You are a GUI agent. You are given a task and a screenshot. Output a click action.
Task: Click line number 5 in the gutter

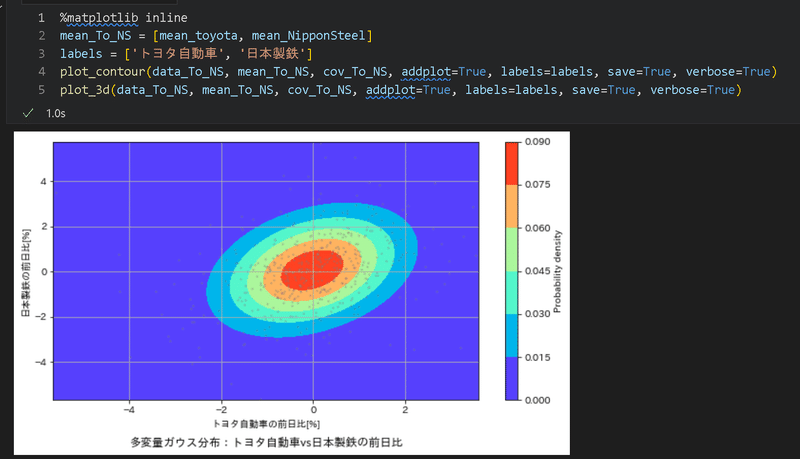[x=42, y=90]
